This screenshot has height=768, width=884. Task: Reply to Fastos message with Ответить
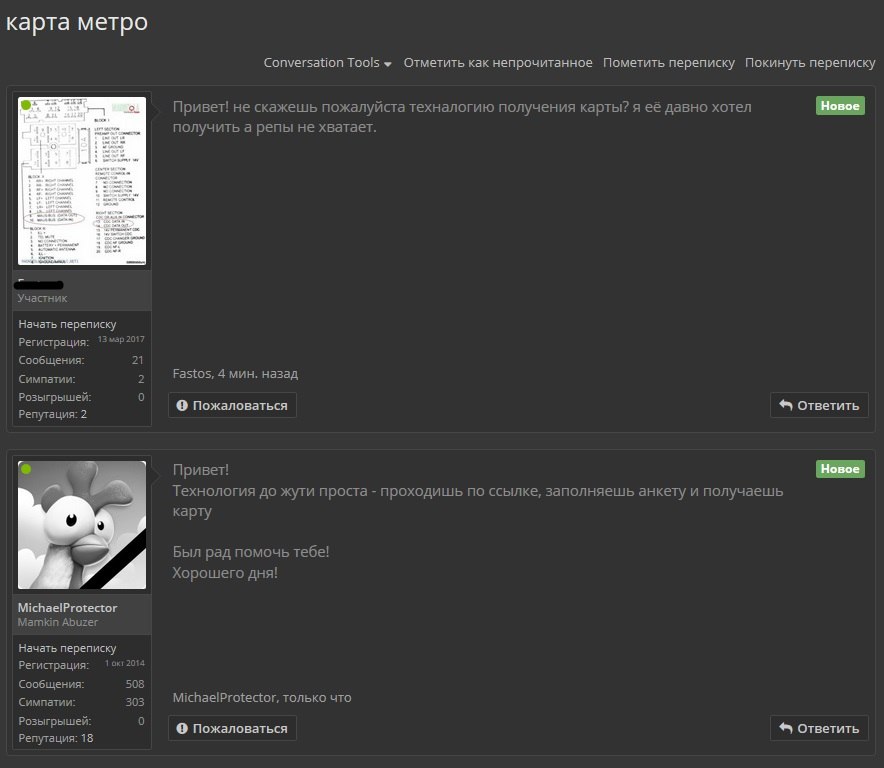819,405
